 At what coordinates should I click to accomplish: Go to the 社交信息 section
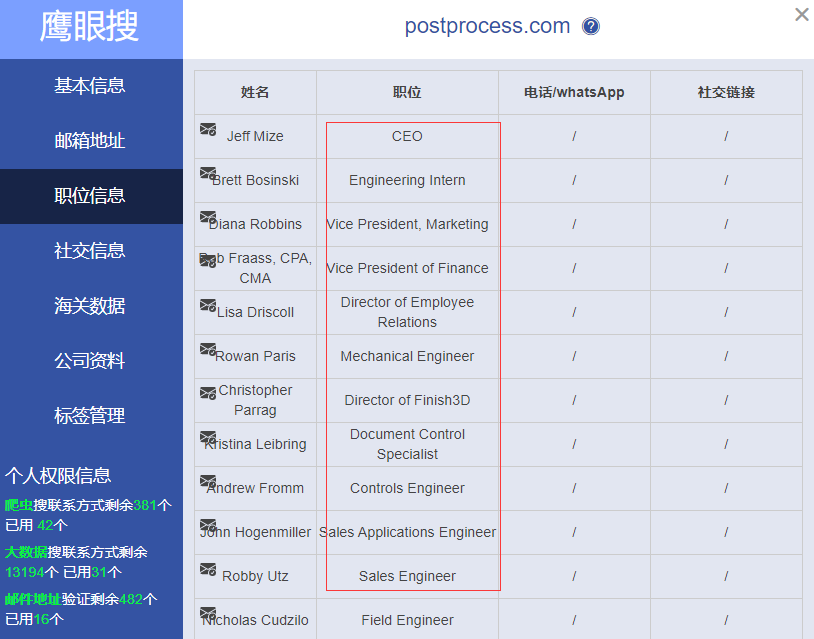91,251
